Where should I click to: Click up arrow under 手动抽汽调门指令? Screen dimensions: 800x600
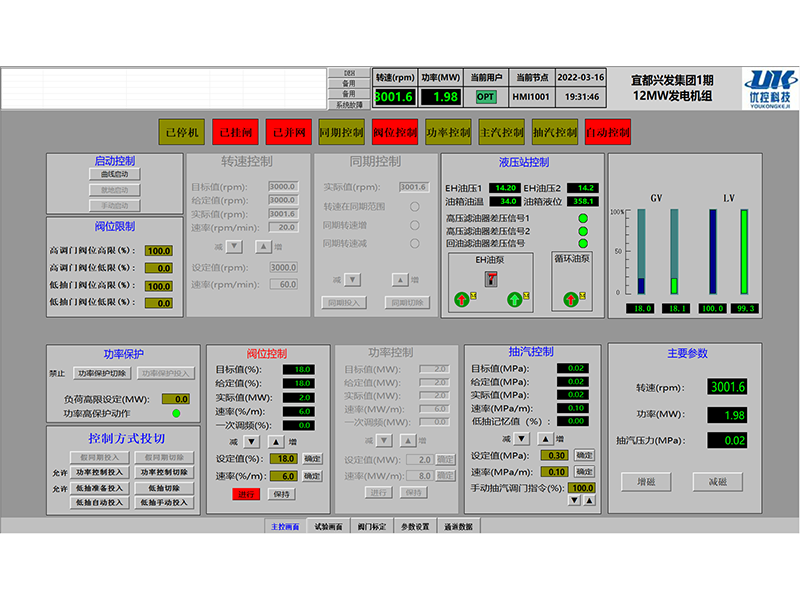[x=589, y=501]
